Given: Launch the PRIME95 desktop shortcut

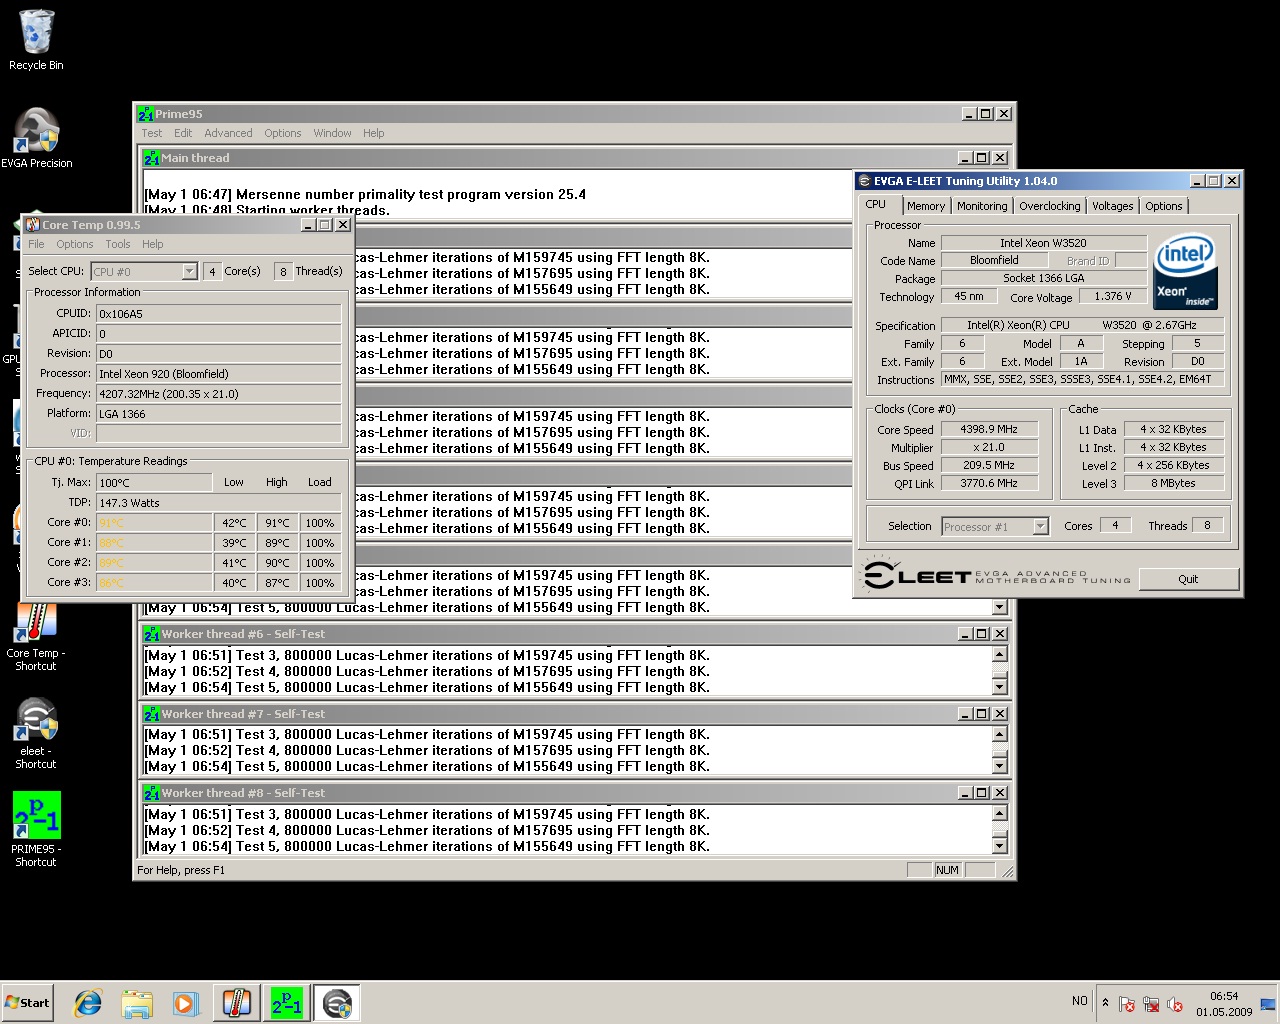Looking at the screenshot, I should point(36,829).
